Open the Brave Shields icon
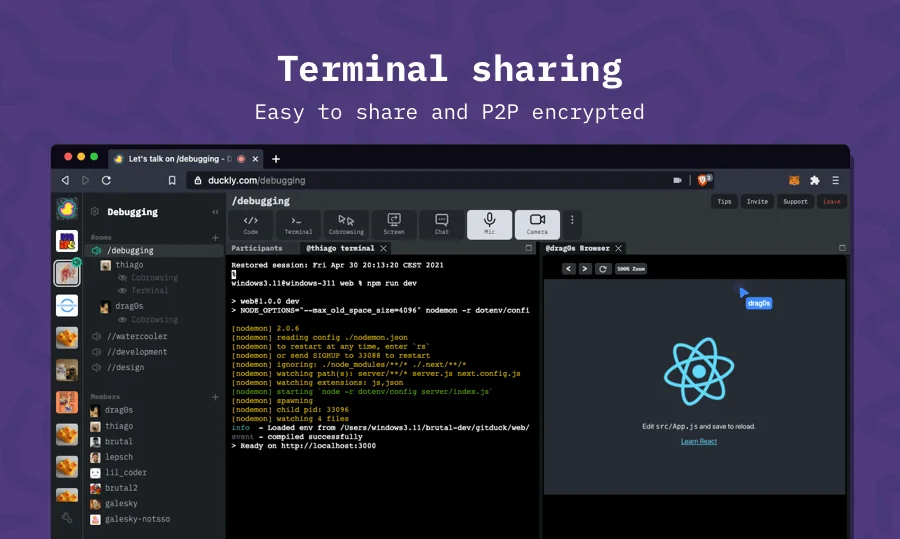The width and height of the screenshot is (900, 539). 704,180
